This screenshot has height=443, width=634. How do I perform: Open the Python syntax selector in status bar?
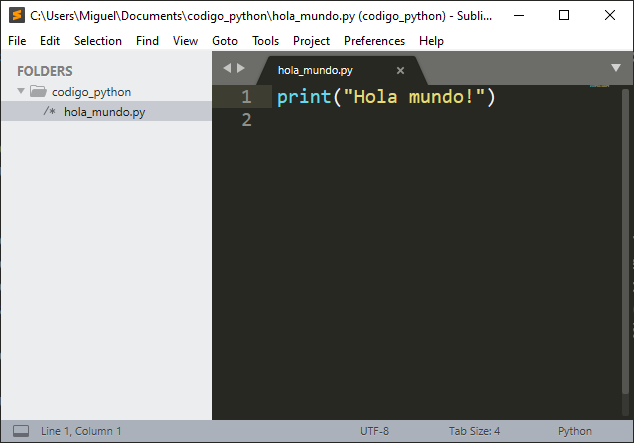(x=575, y=431)
